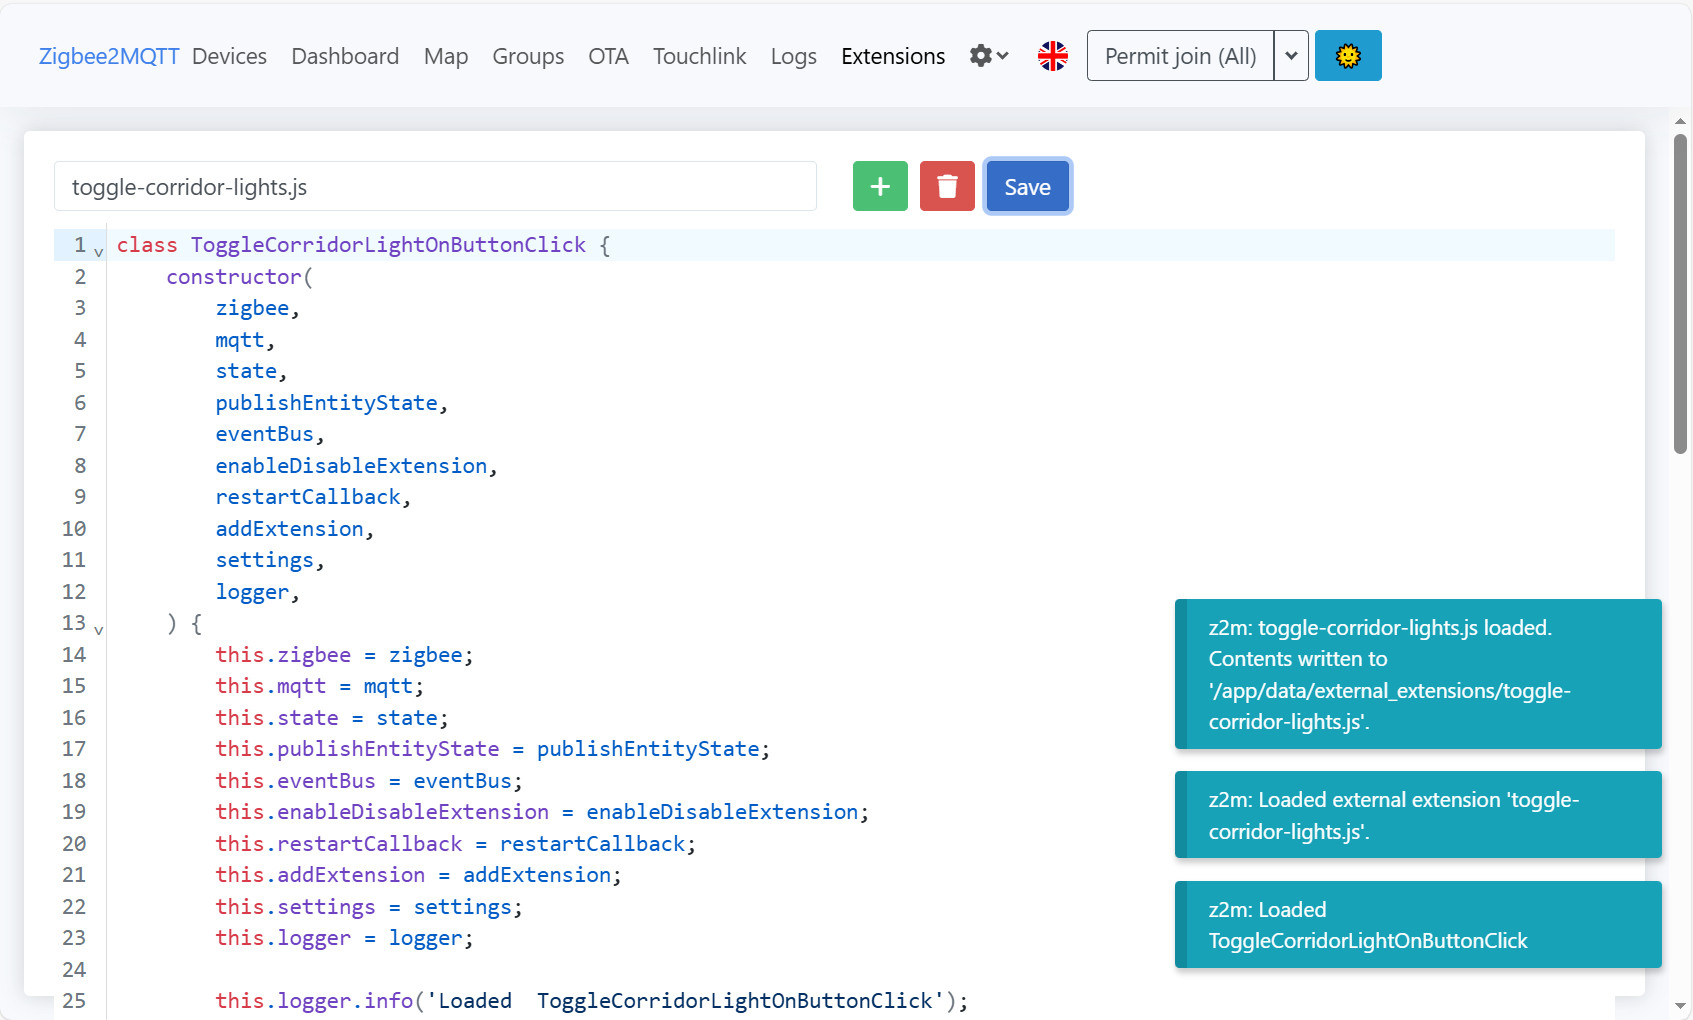Open the UK flag language selector
Screen dimensions: 1693x1020
[x=1052, y=56]
